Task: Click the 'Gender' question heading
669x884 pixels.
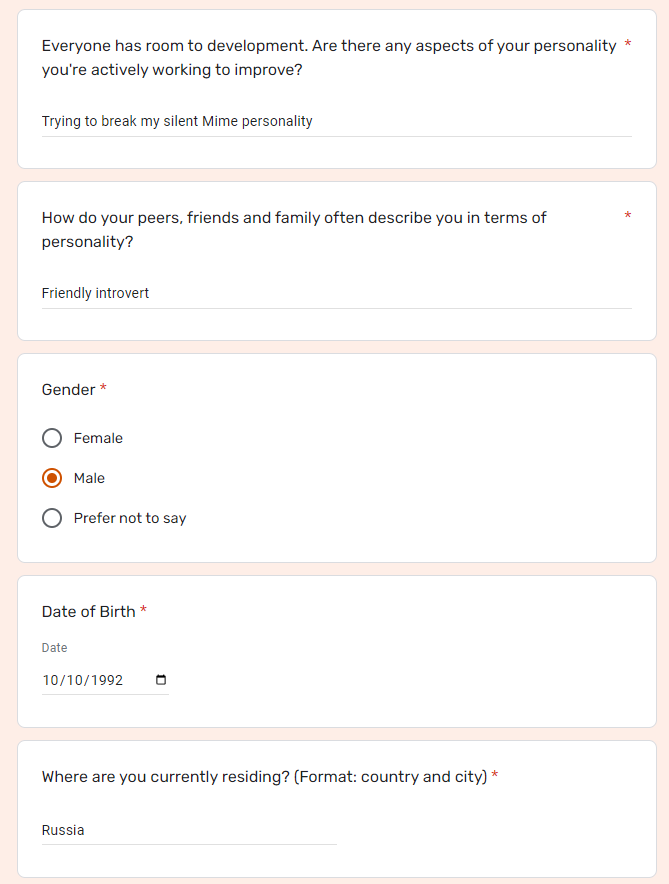Action: (x=68, y=390)
